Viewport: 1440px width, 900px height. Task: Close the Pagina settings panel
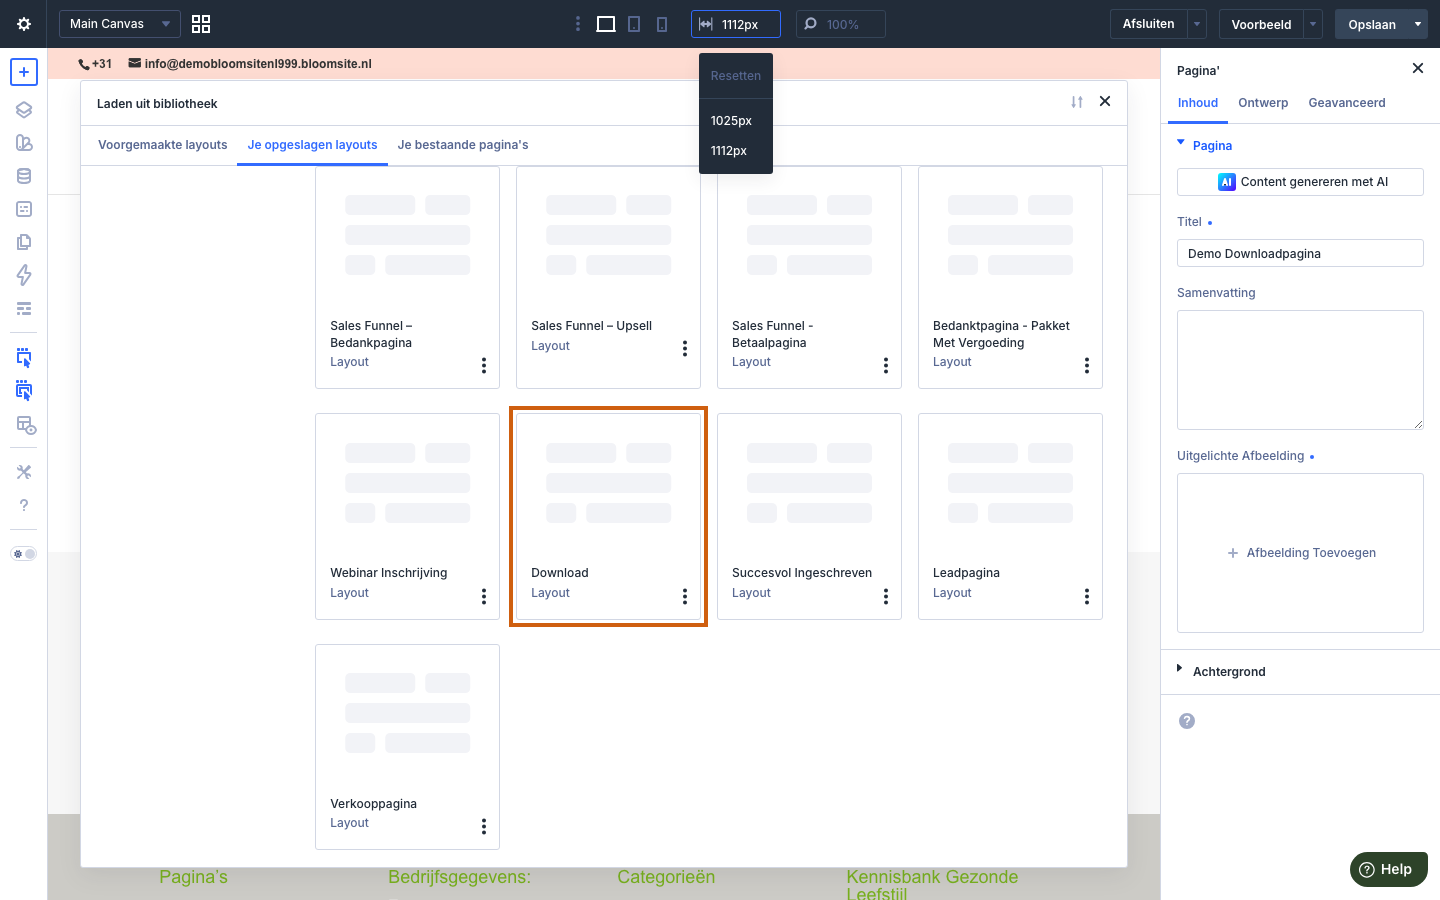1417,68
